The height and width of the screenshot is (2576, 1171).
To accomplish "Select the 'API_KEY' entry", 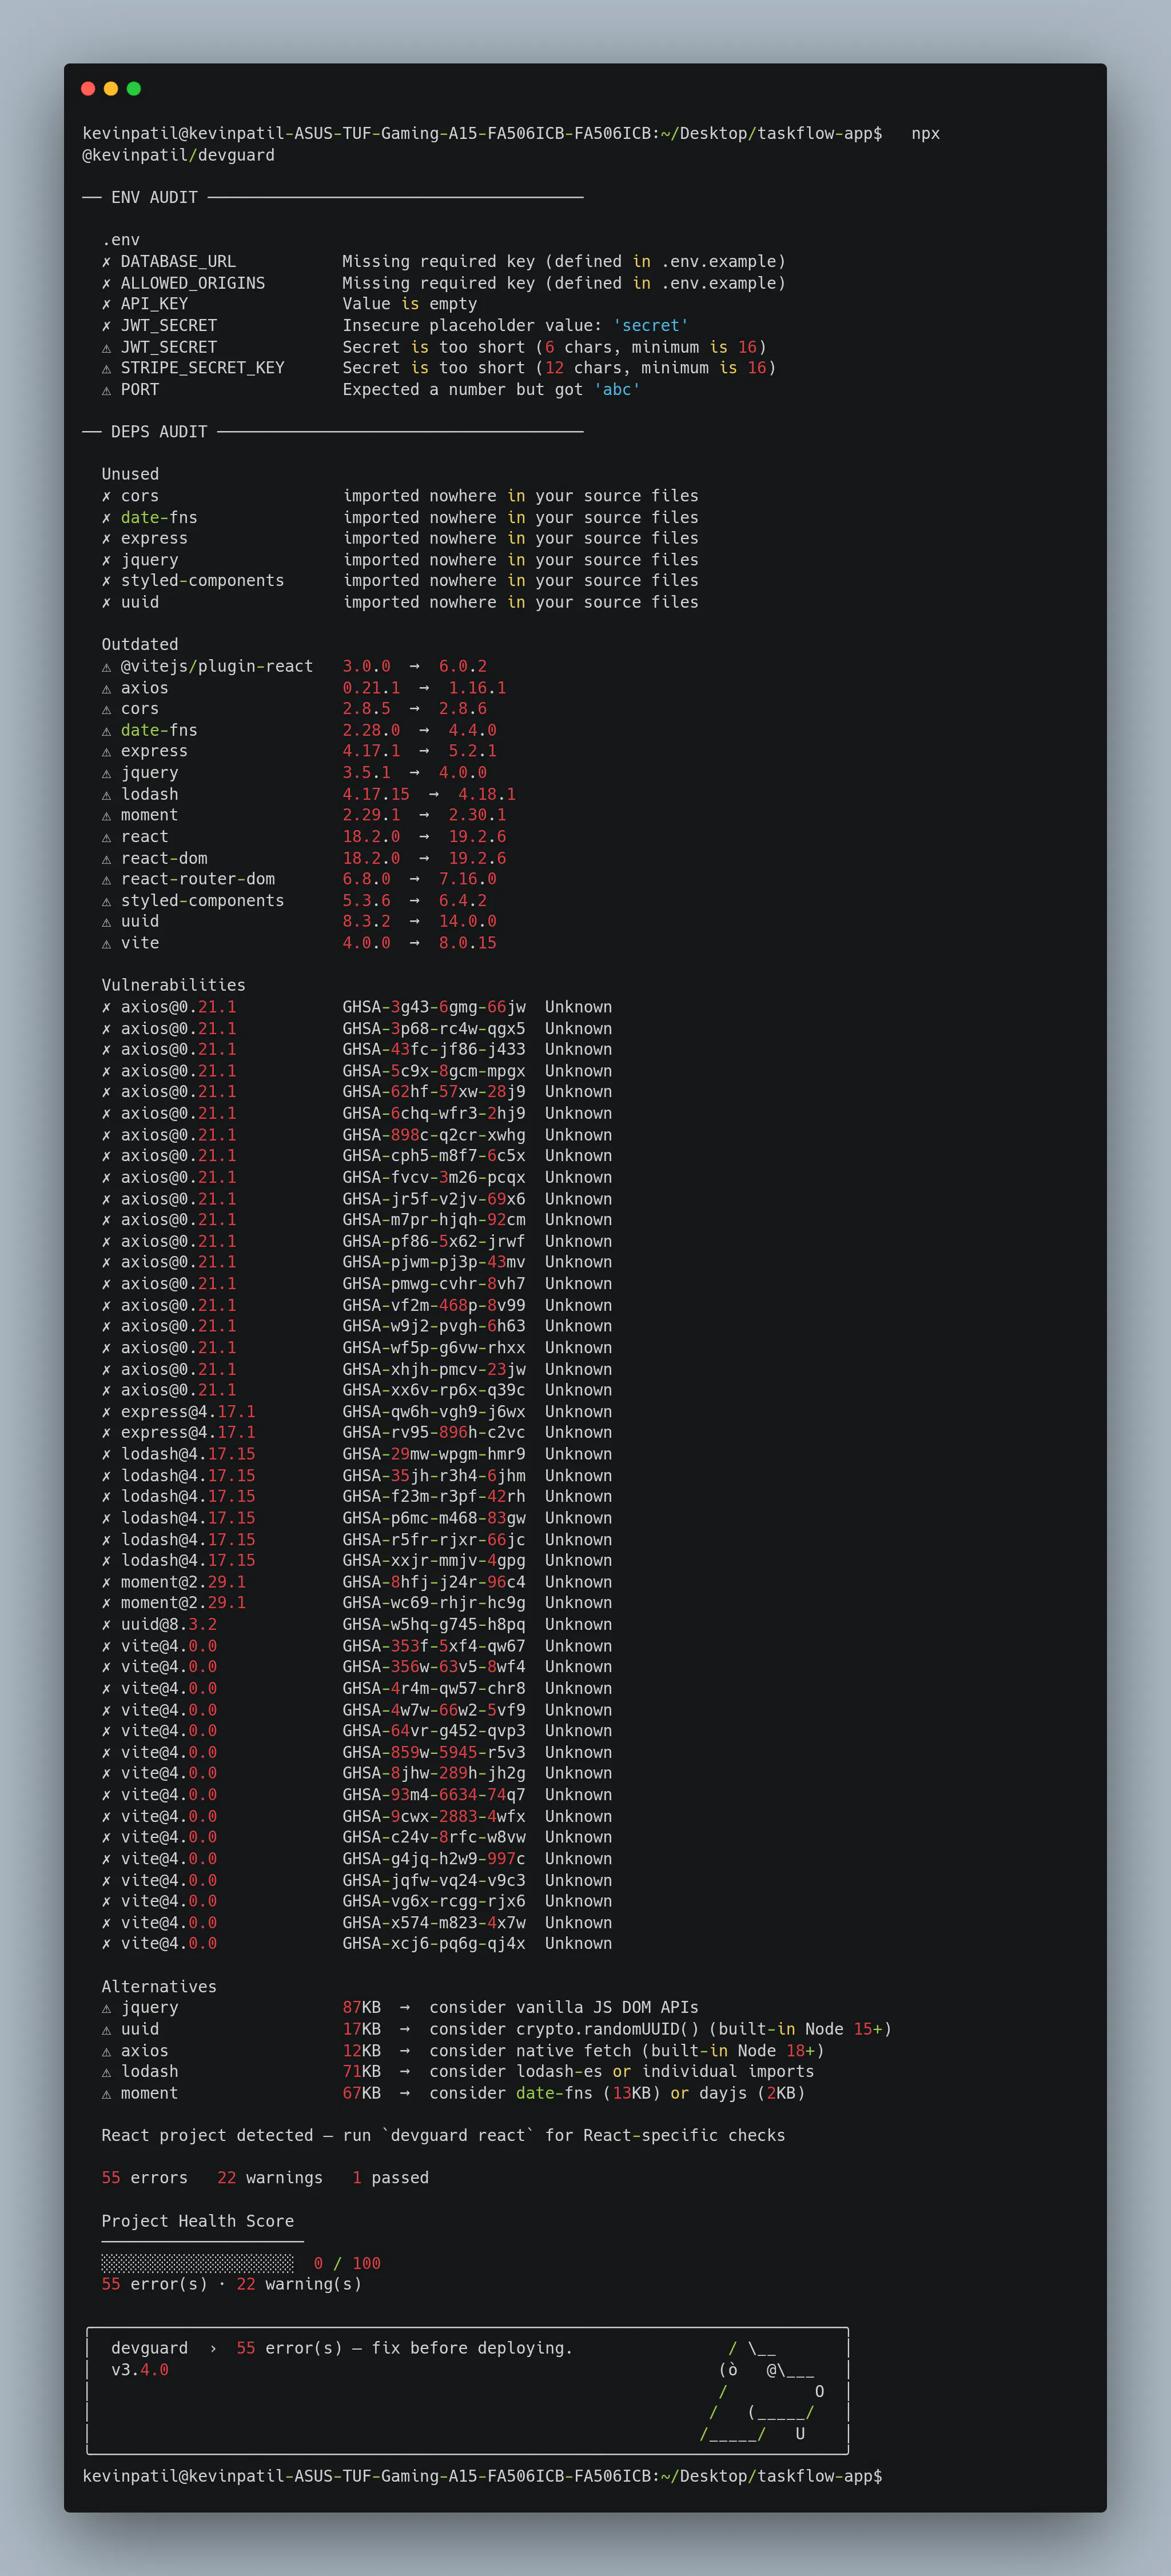I will tap(154, 304).
